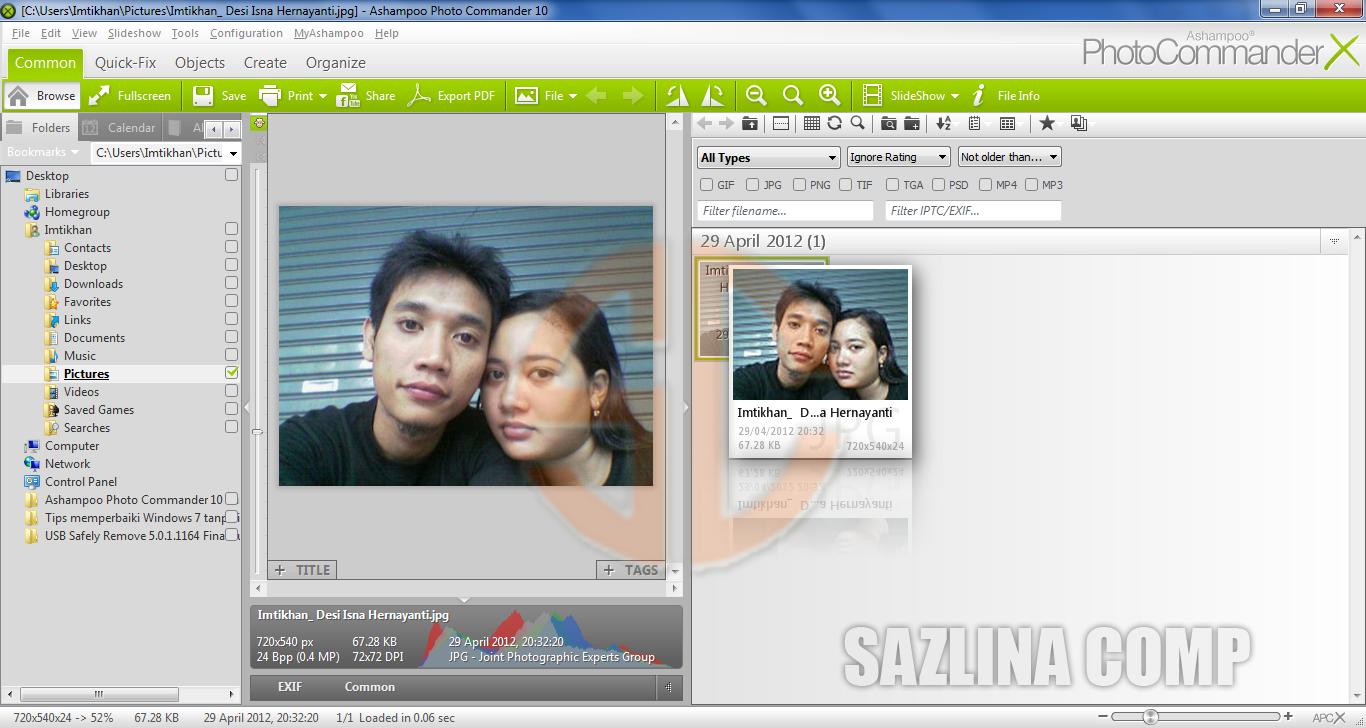Add tags with the TAGS button
The image size is (1366, 728).
[631, 570]
